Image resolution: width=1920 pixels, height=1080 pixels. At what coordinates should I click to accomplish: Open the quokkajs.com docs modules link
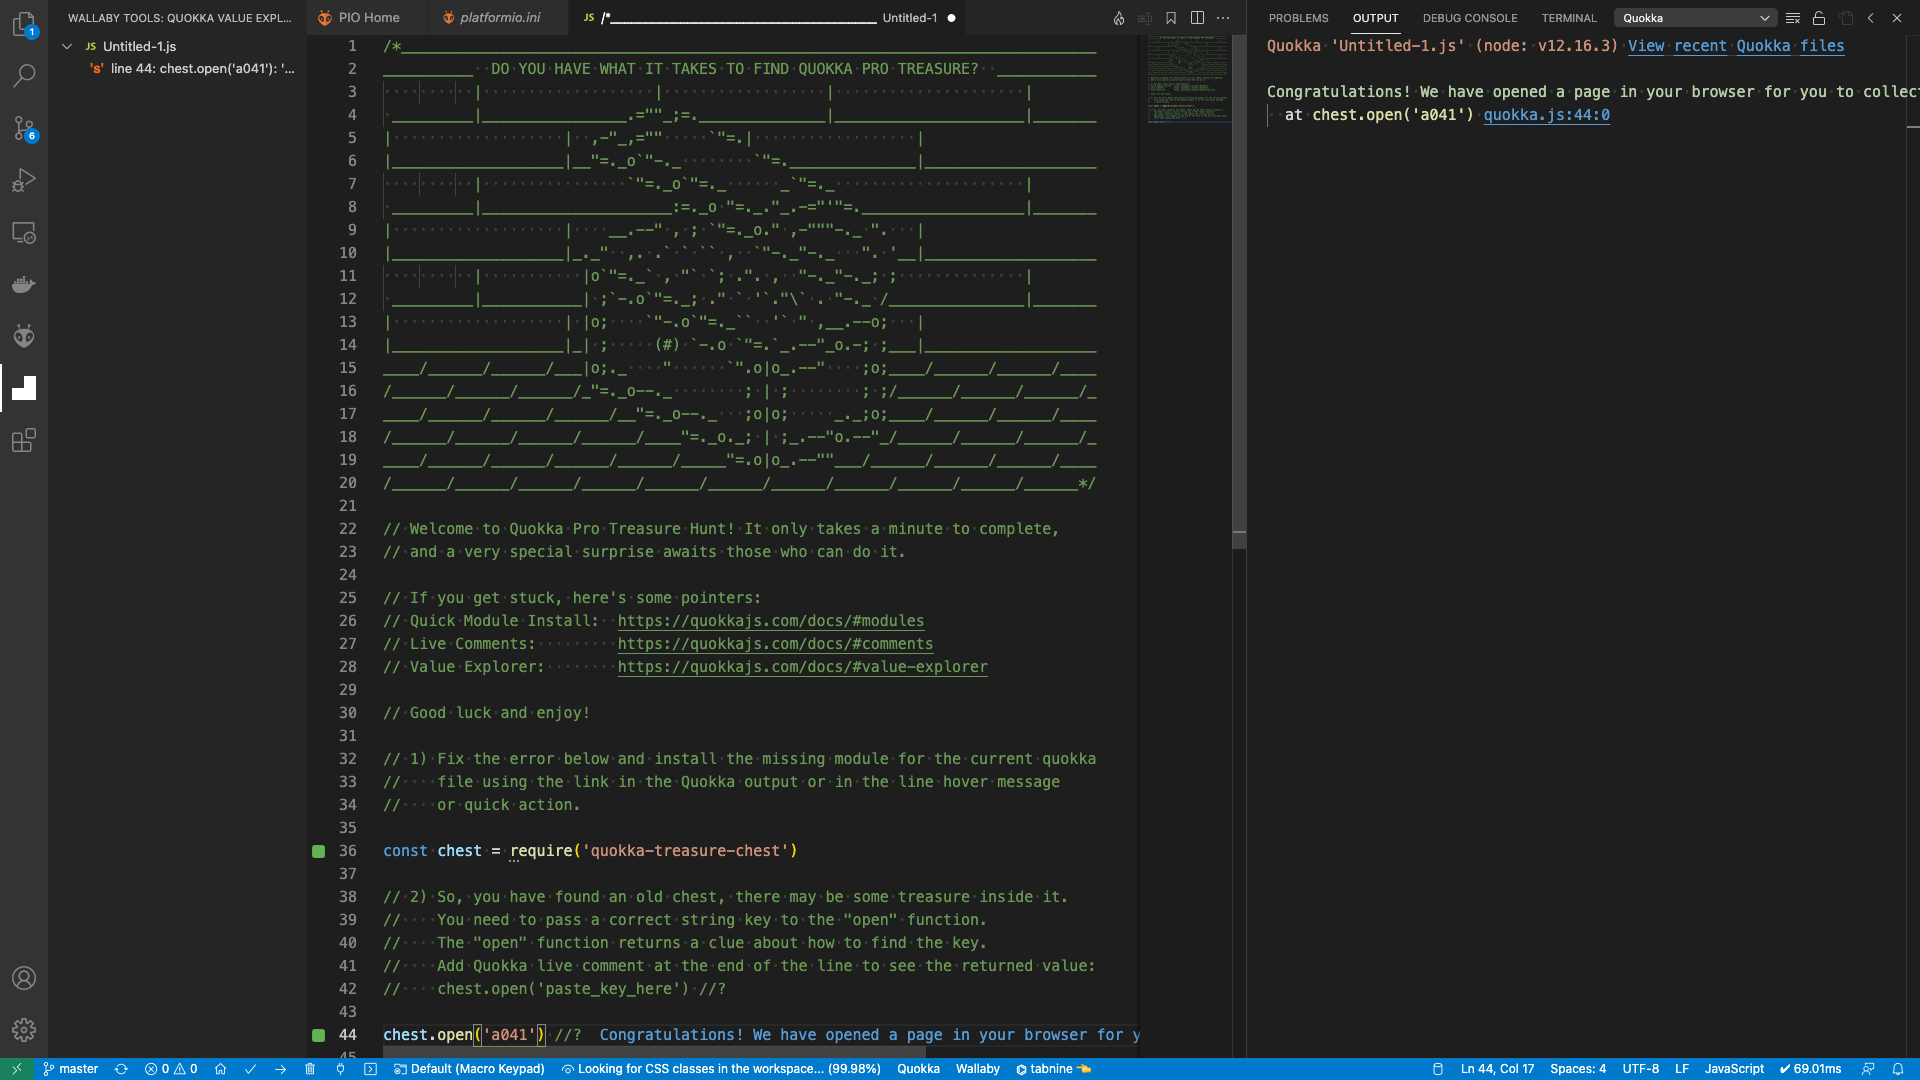click(770, 621)
